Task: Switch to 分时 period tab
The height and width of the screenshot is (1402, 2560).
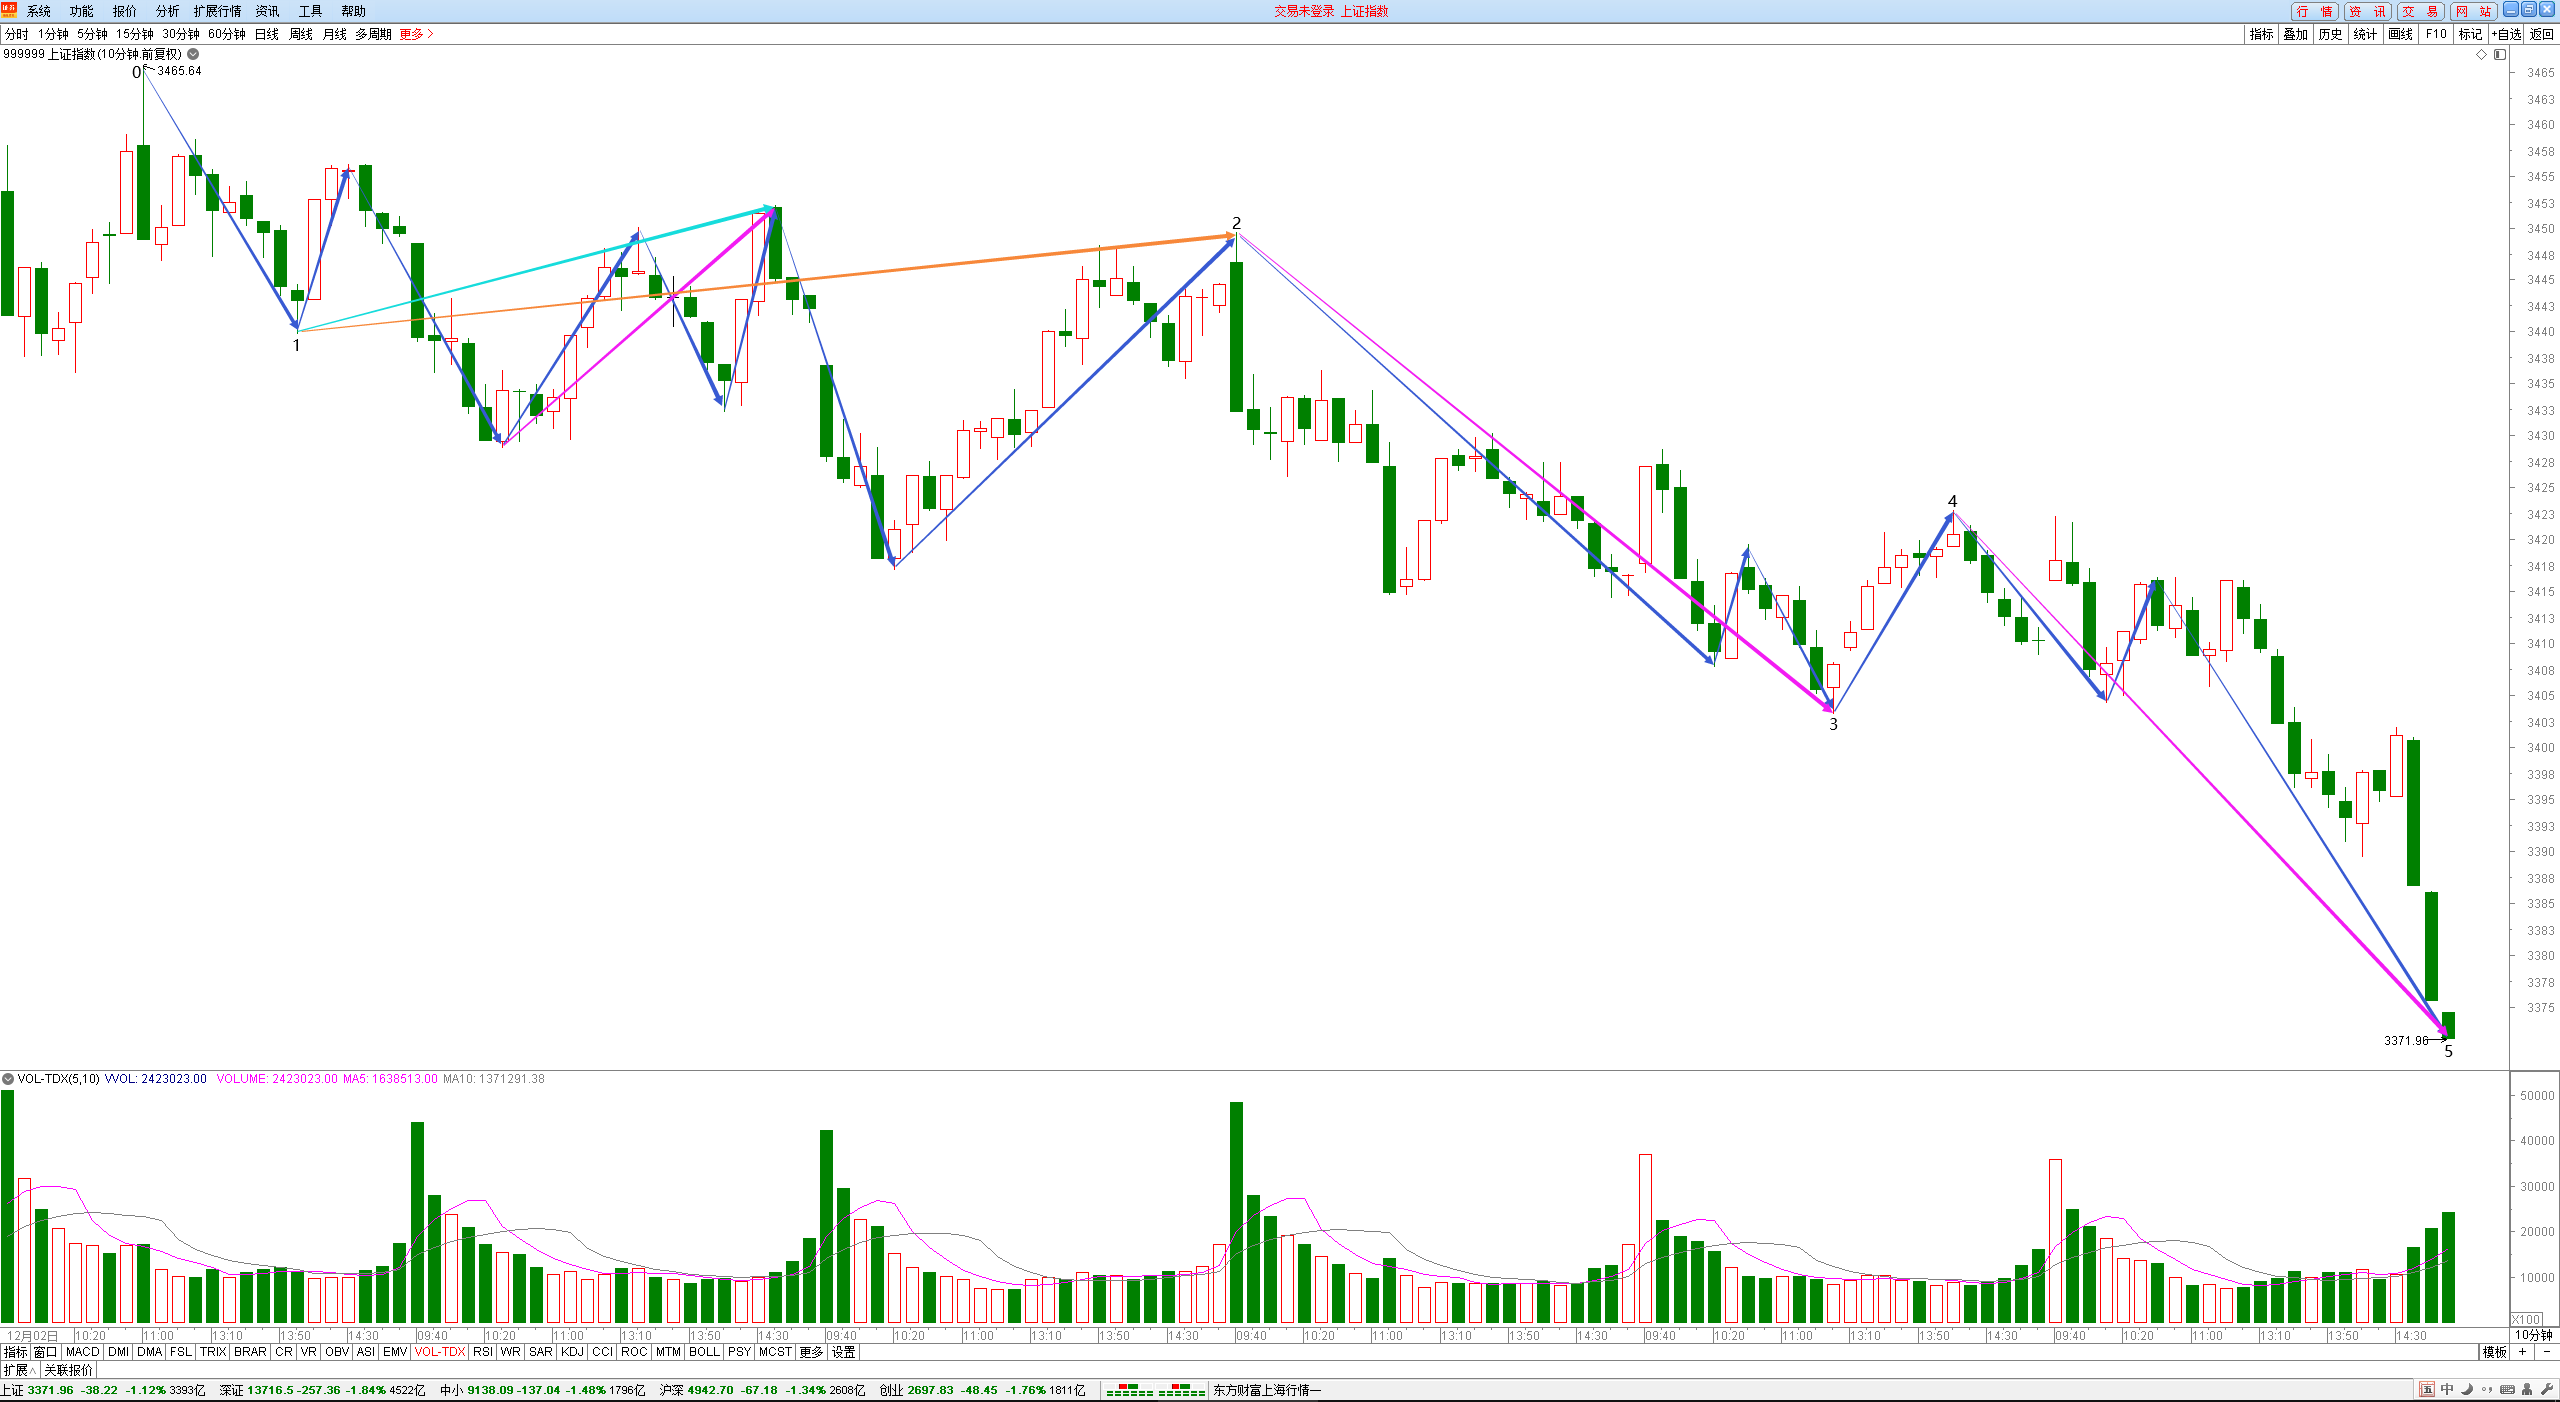Action: pos(17,34)
